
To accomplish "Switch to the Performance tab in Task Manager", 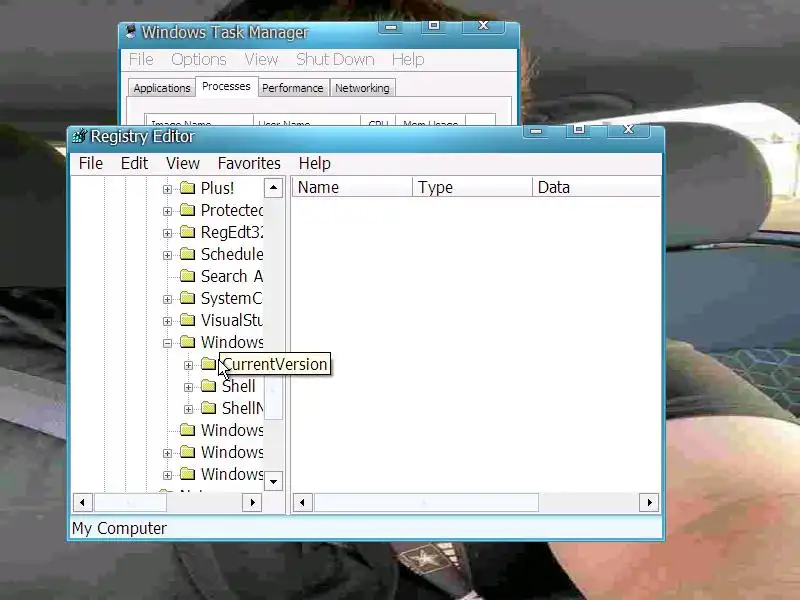I will (292, 88).
